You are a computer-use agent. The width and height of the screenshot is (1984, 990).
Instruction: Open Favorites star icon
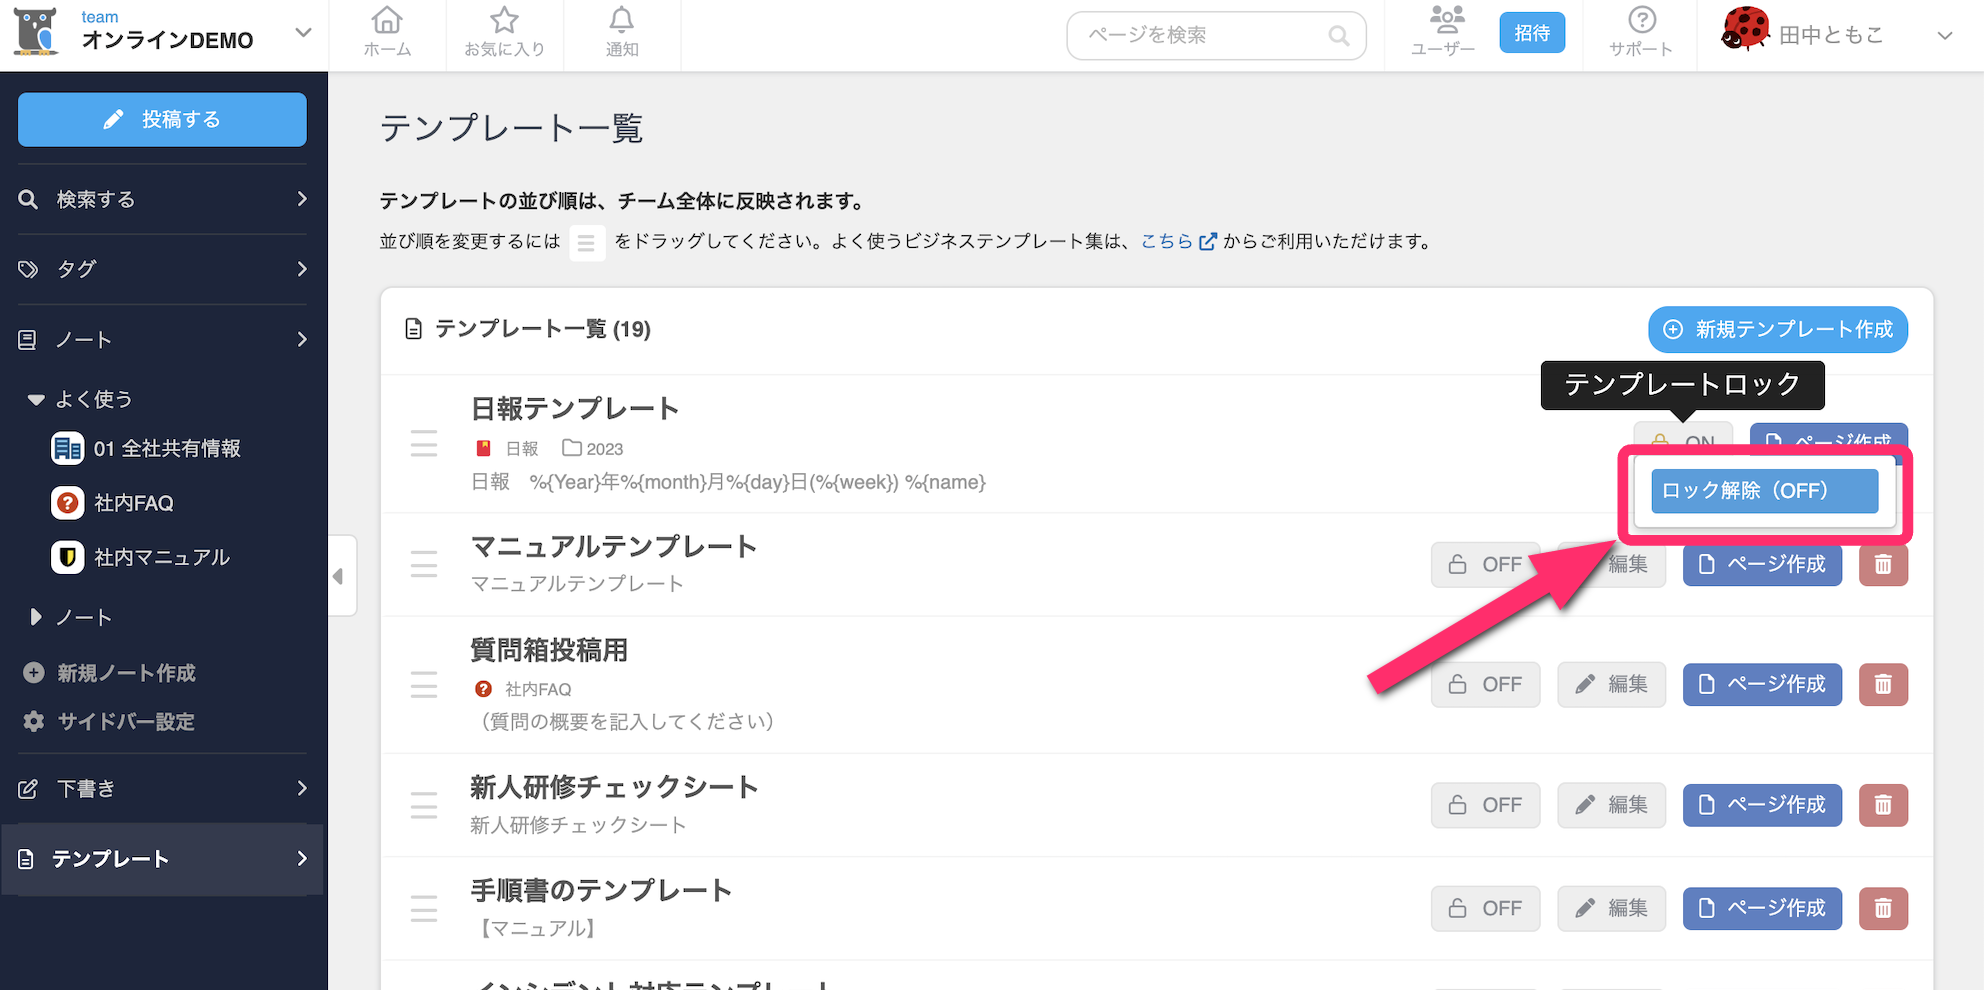504,33
